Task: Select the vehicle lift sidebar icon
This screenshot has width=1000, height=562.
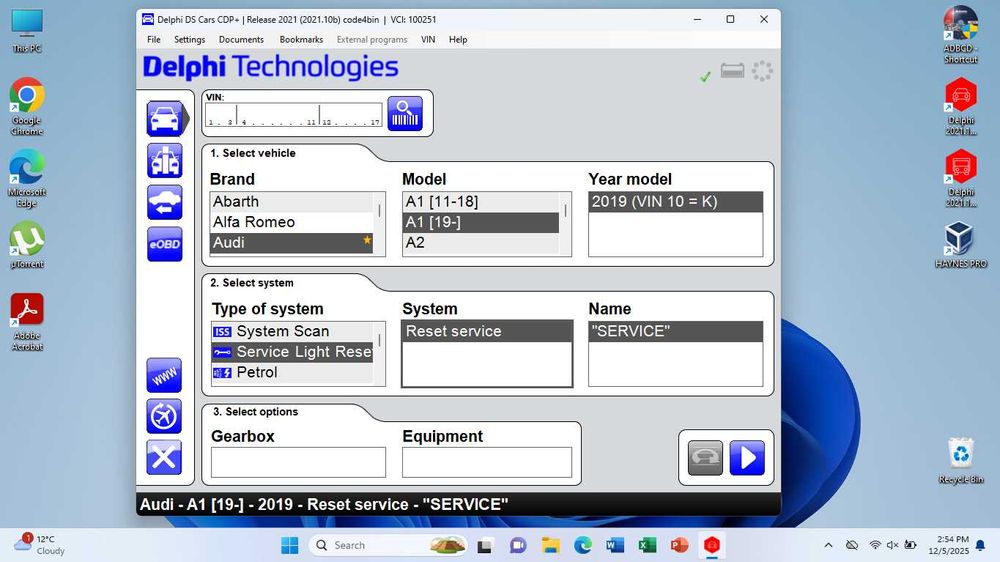Action: pos(165,160)
